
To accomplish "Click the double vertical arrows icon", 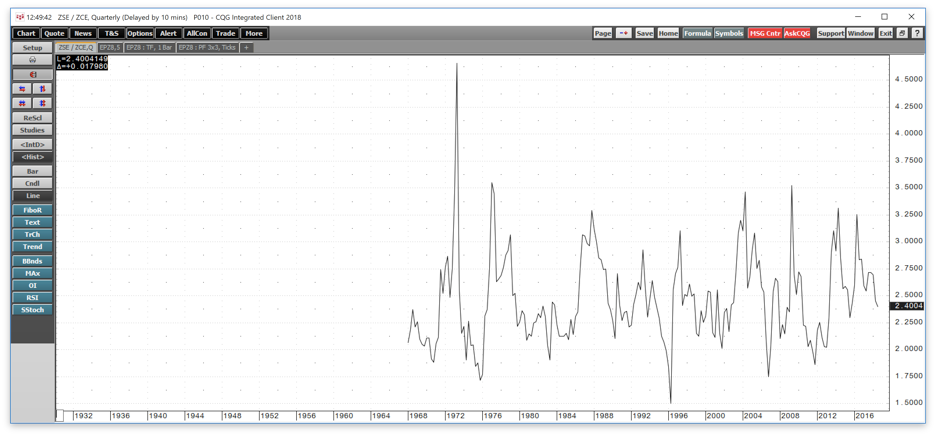I will [x=42, y=103].
